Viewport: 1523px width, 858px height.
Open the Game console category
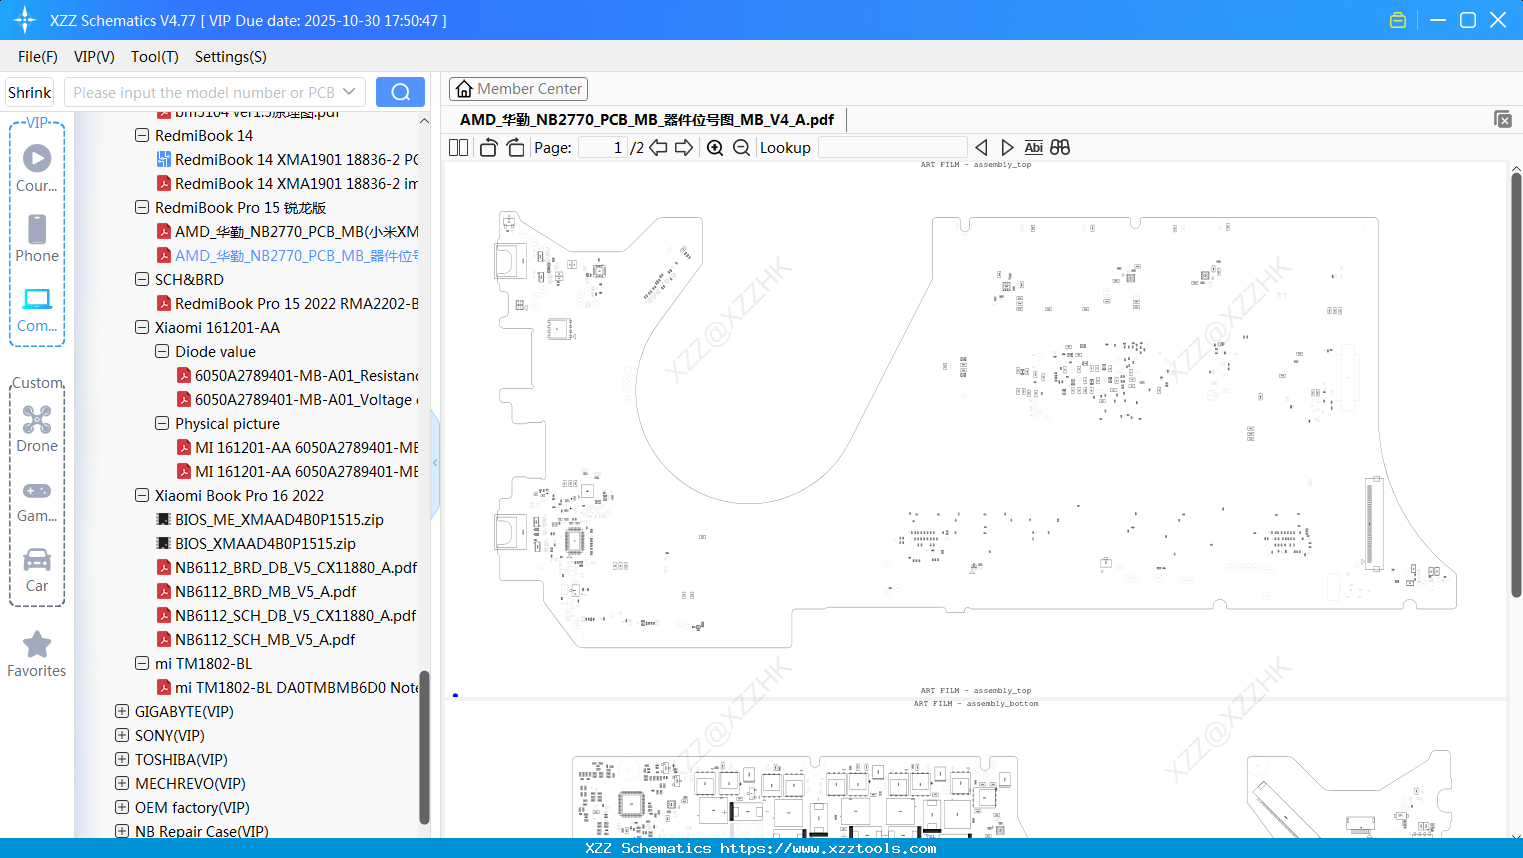[x=37, y=500]
